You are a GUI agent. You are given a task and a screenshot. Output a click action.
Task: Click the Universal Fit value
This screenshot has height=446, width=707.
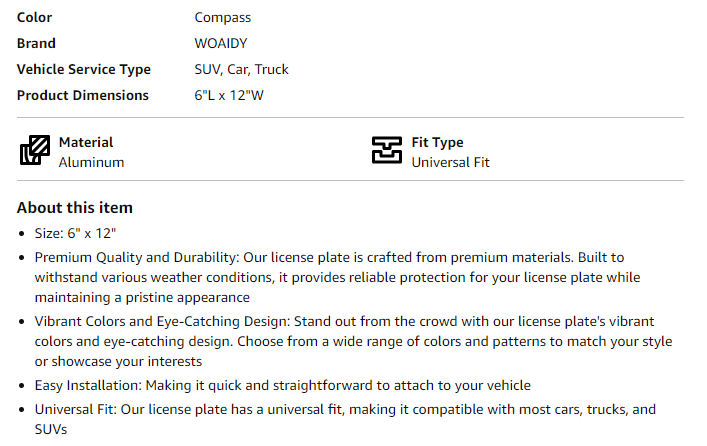click(450, 162)
